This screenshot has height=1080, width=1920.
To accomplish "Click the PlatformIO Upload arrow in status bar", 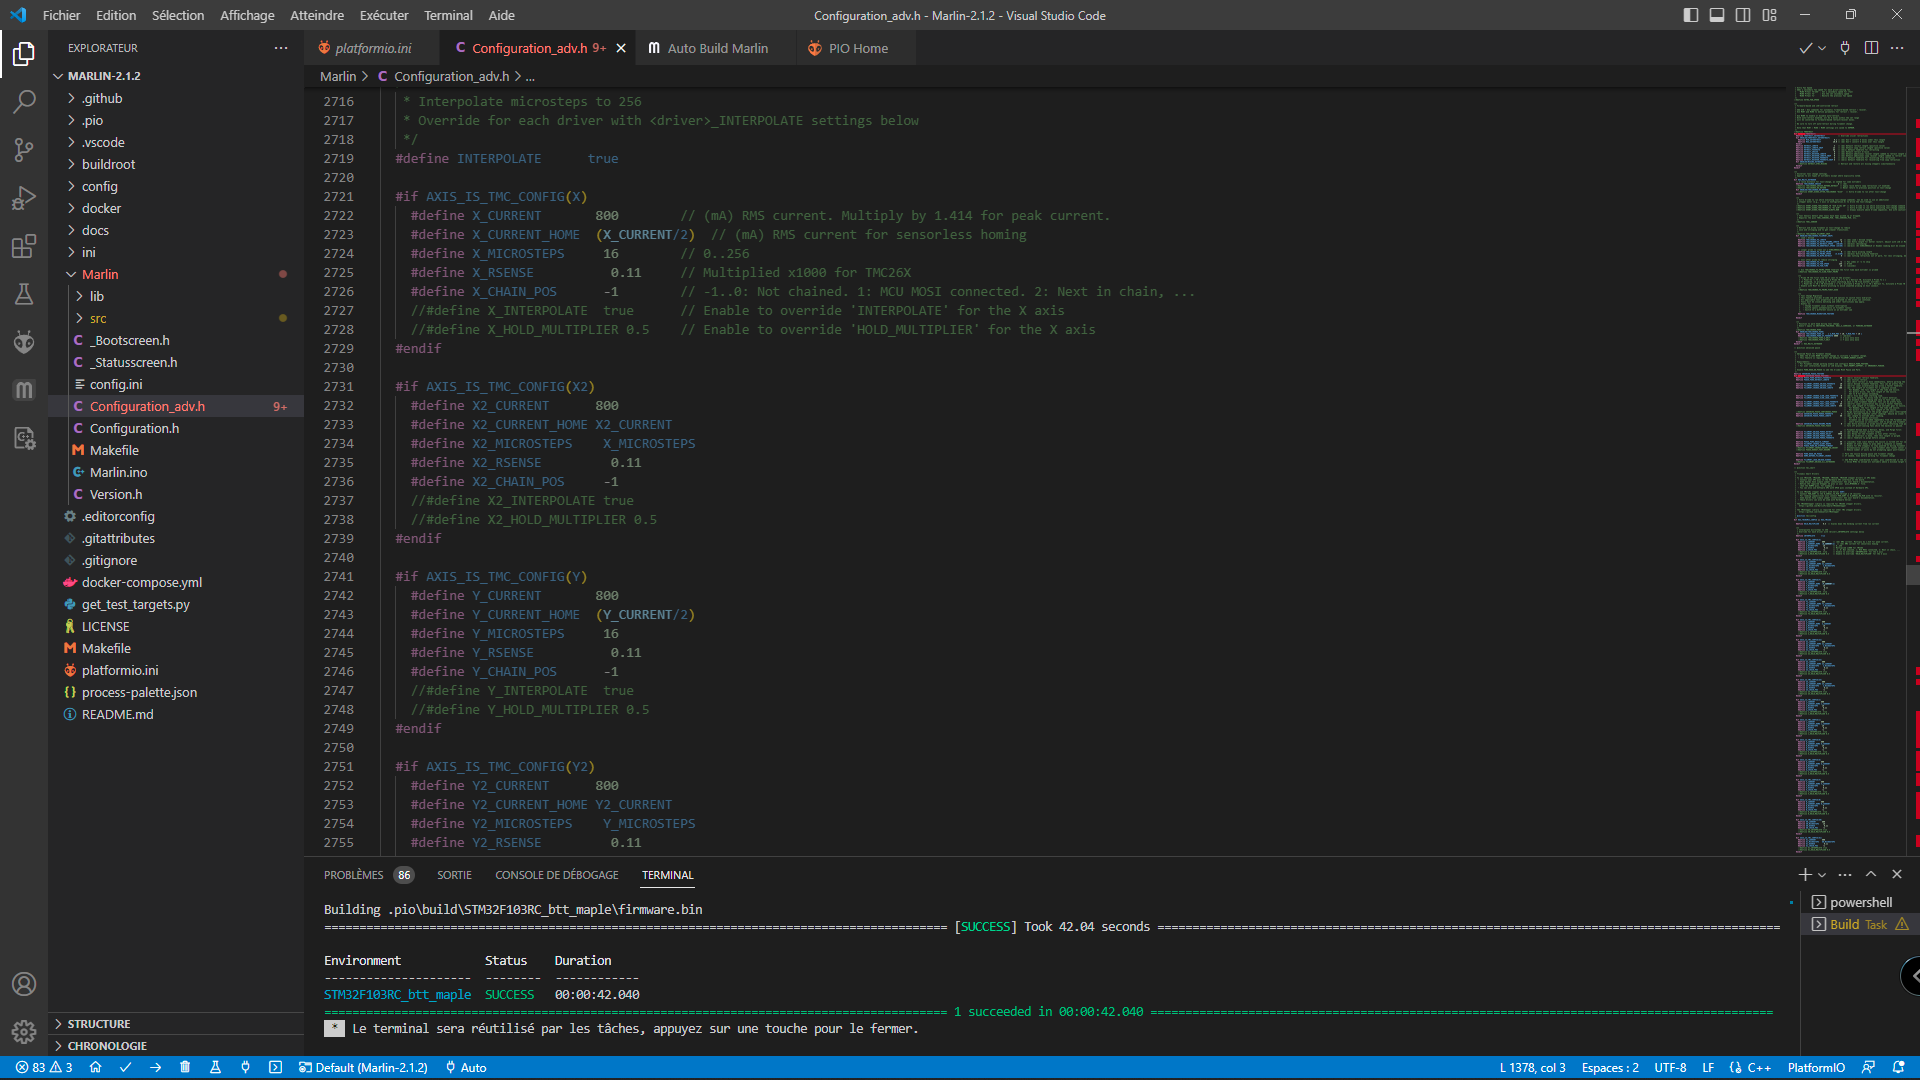I will tap(155, 1068).
